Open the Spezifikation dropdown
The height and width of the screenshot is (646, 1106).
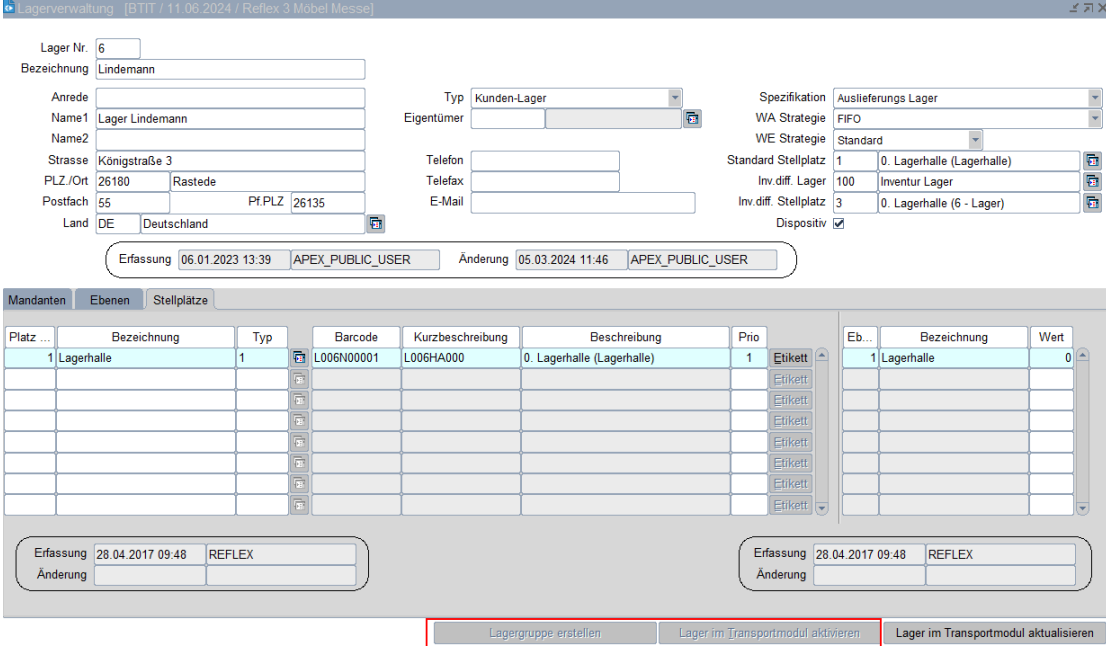click(x=1094, y=98)
